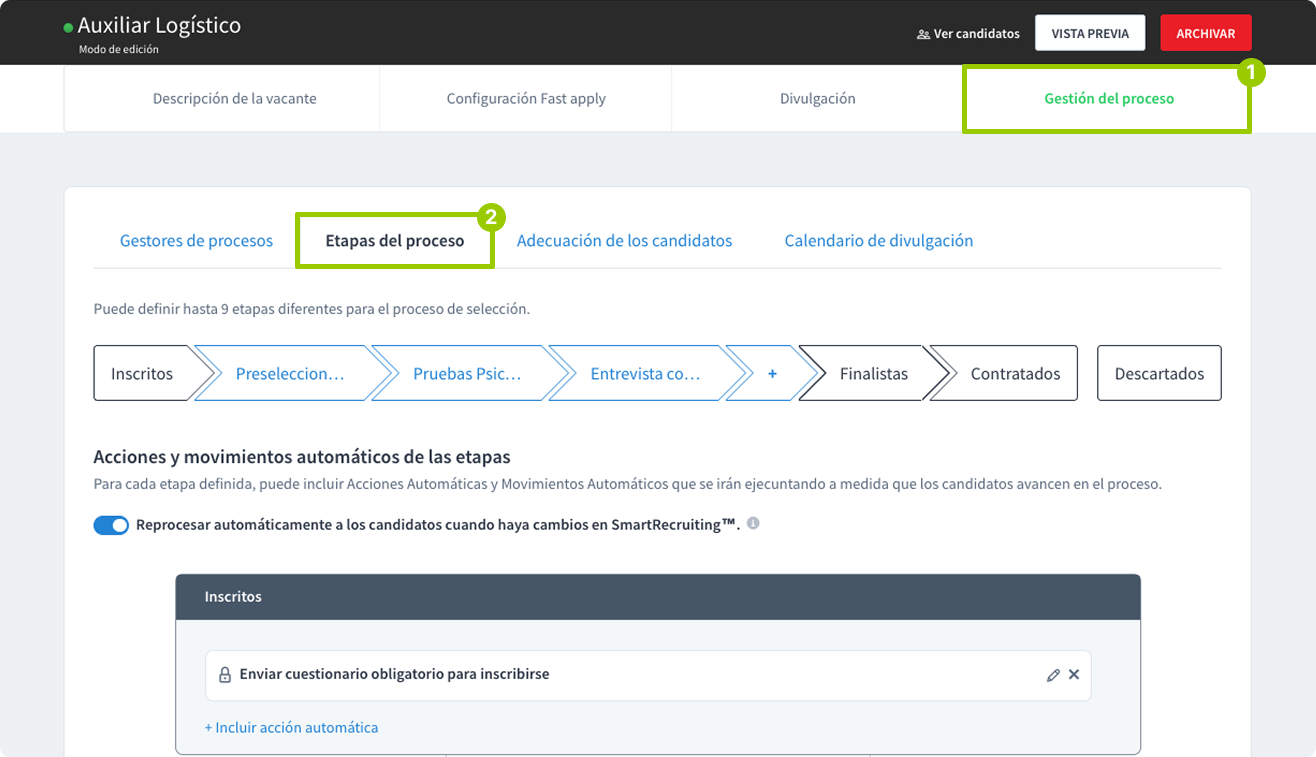Click the VISTA PREVIA button
This screenshot has height=757, width=1316.
click(1090, 32)
